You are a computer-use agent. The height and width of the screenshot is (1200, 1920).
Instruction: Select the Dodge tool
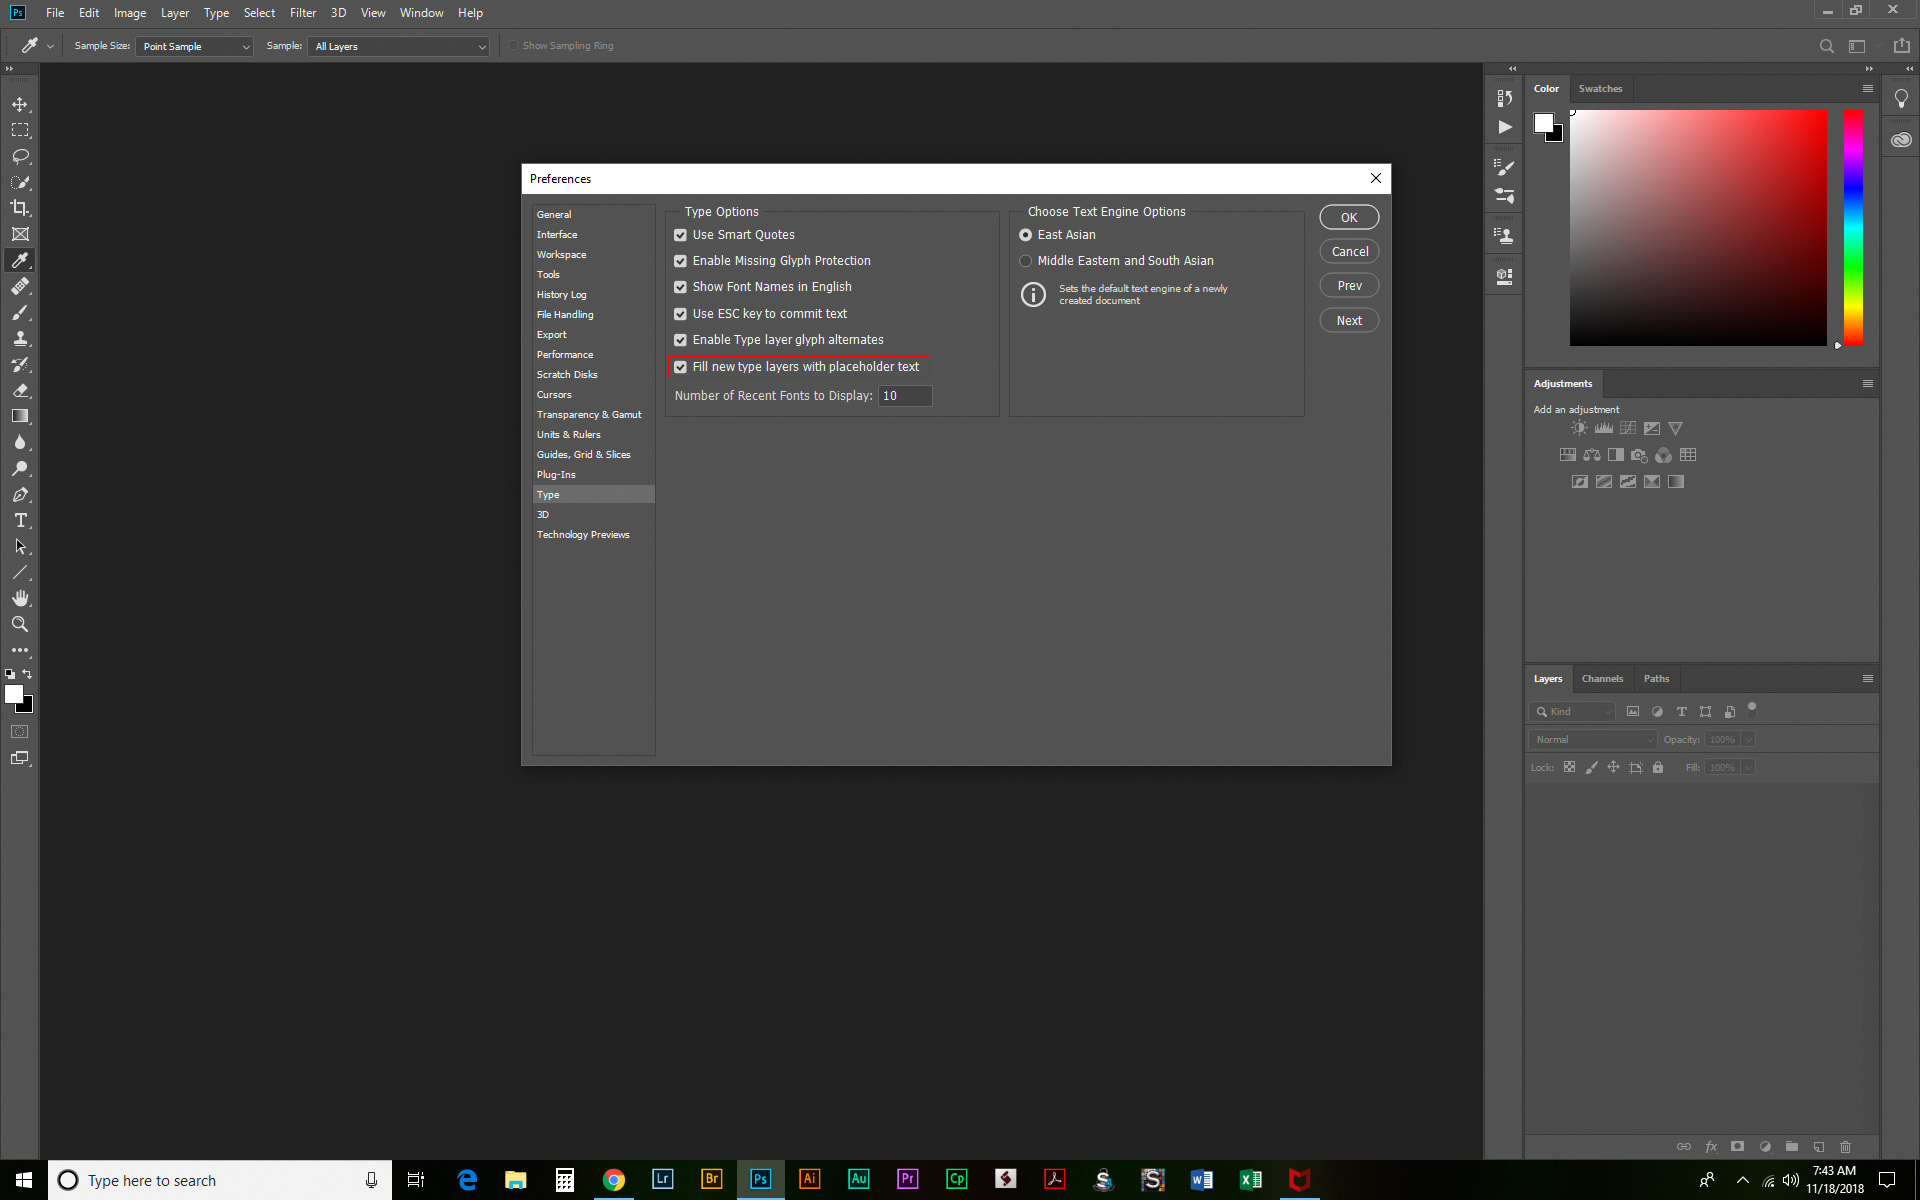[x=20, y=468]
